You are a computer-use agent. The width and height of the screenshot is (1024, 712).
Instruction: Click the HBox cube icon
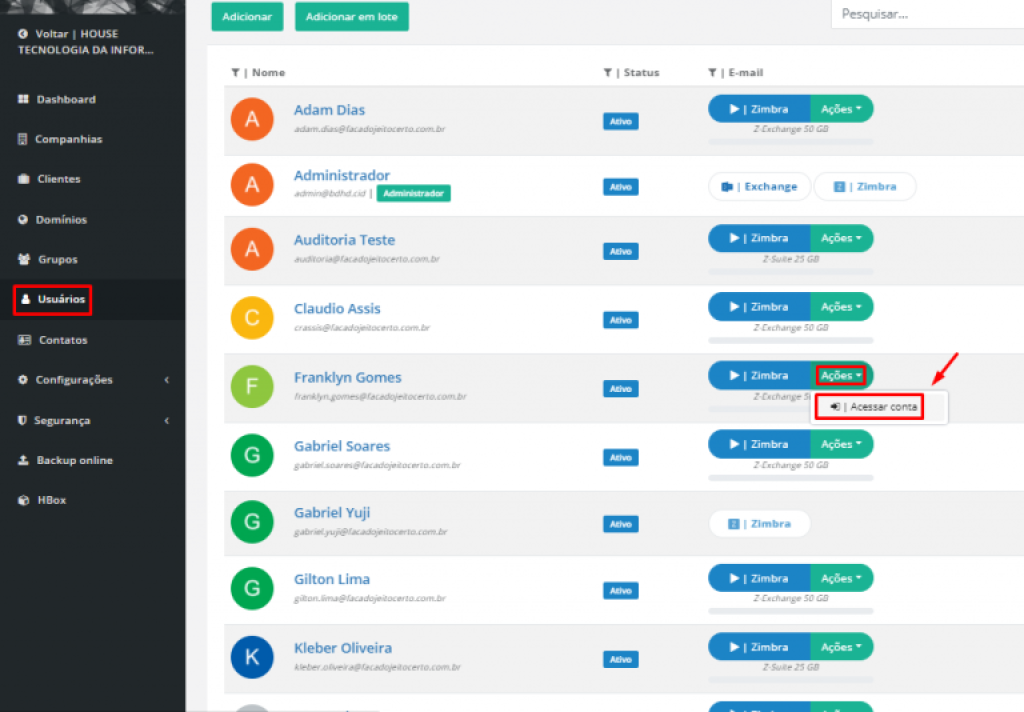coord(24,500)
